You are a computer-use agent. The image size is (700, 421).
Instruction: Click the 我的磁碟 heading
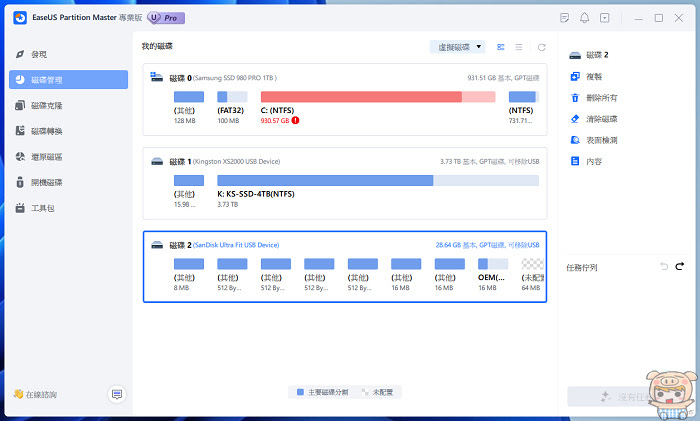coord(157,46)
